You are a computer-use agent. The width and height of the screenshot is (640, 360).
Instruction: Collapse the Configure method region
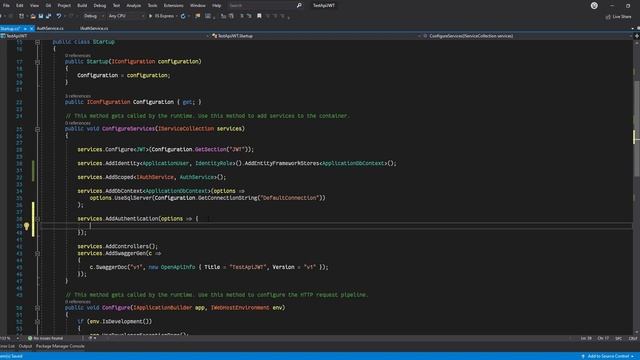[37, 308]
